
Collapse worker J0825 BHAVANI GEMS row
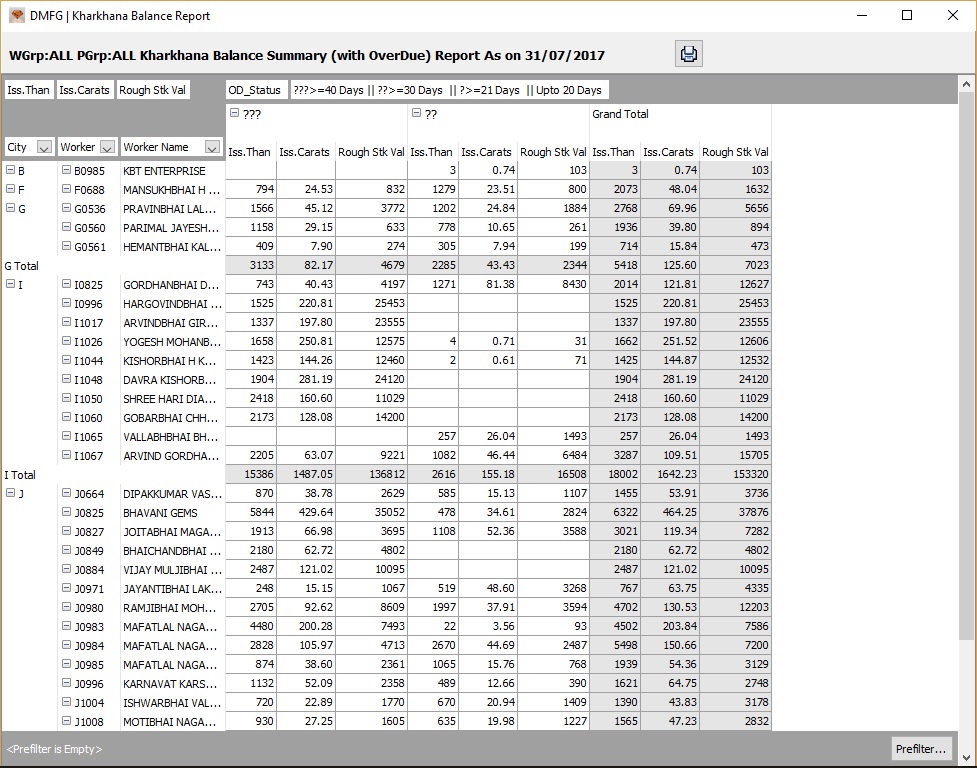[x=67, y=512]
